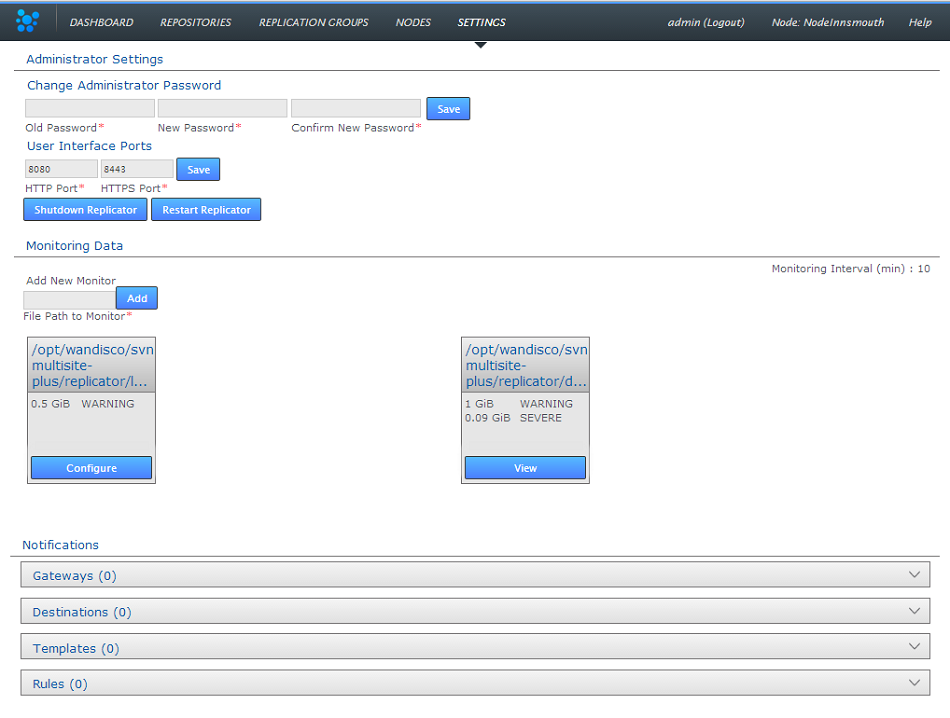
Task: Click Notifications heading
Action: (x=61, y=545)
